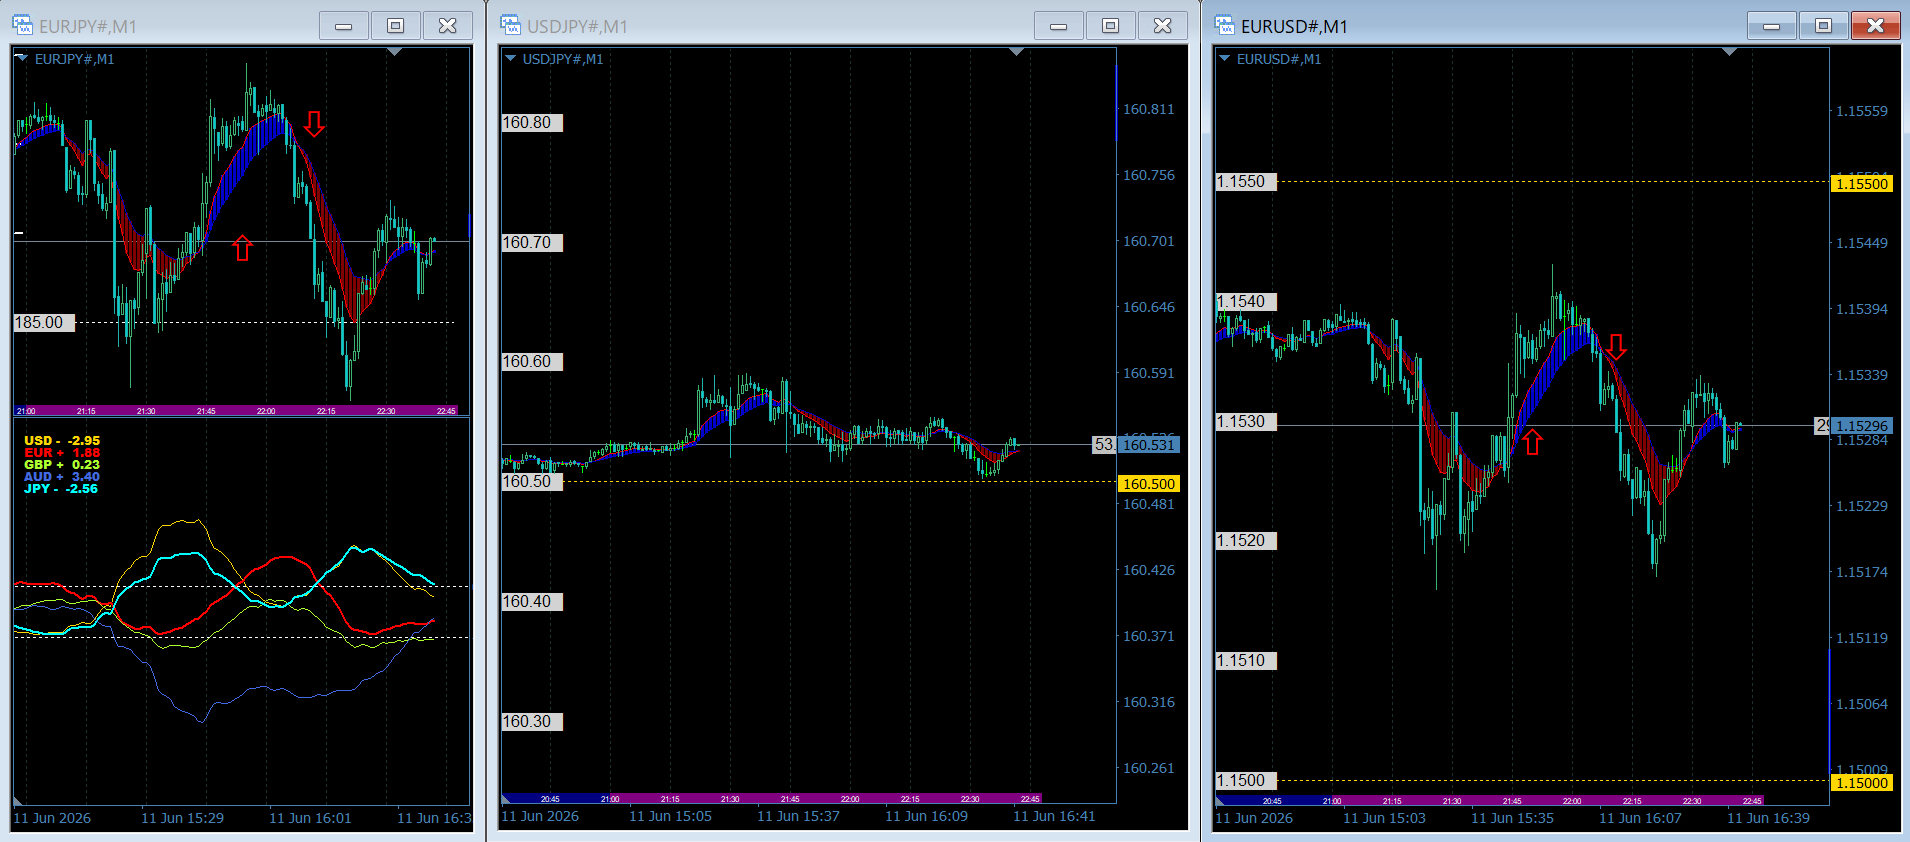Select the 1.1520 level label on EURUSD
The height and width of the screenshot is (842, 1910).
1246,541
